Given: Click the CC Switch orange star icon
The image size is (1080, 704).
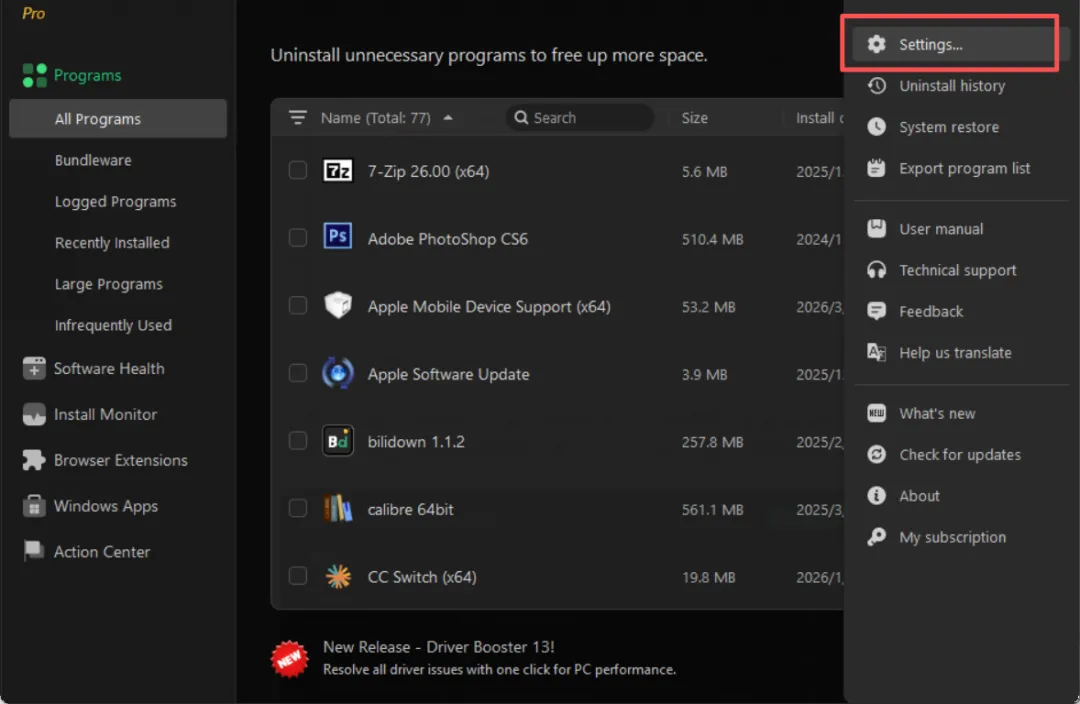Looking at the screenshot, I should [x=338, y=577].
